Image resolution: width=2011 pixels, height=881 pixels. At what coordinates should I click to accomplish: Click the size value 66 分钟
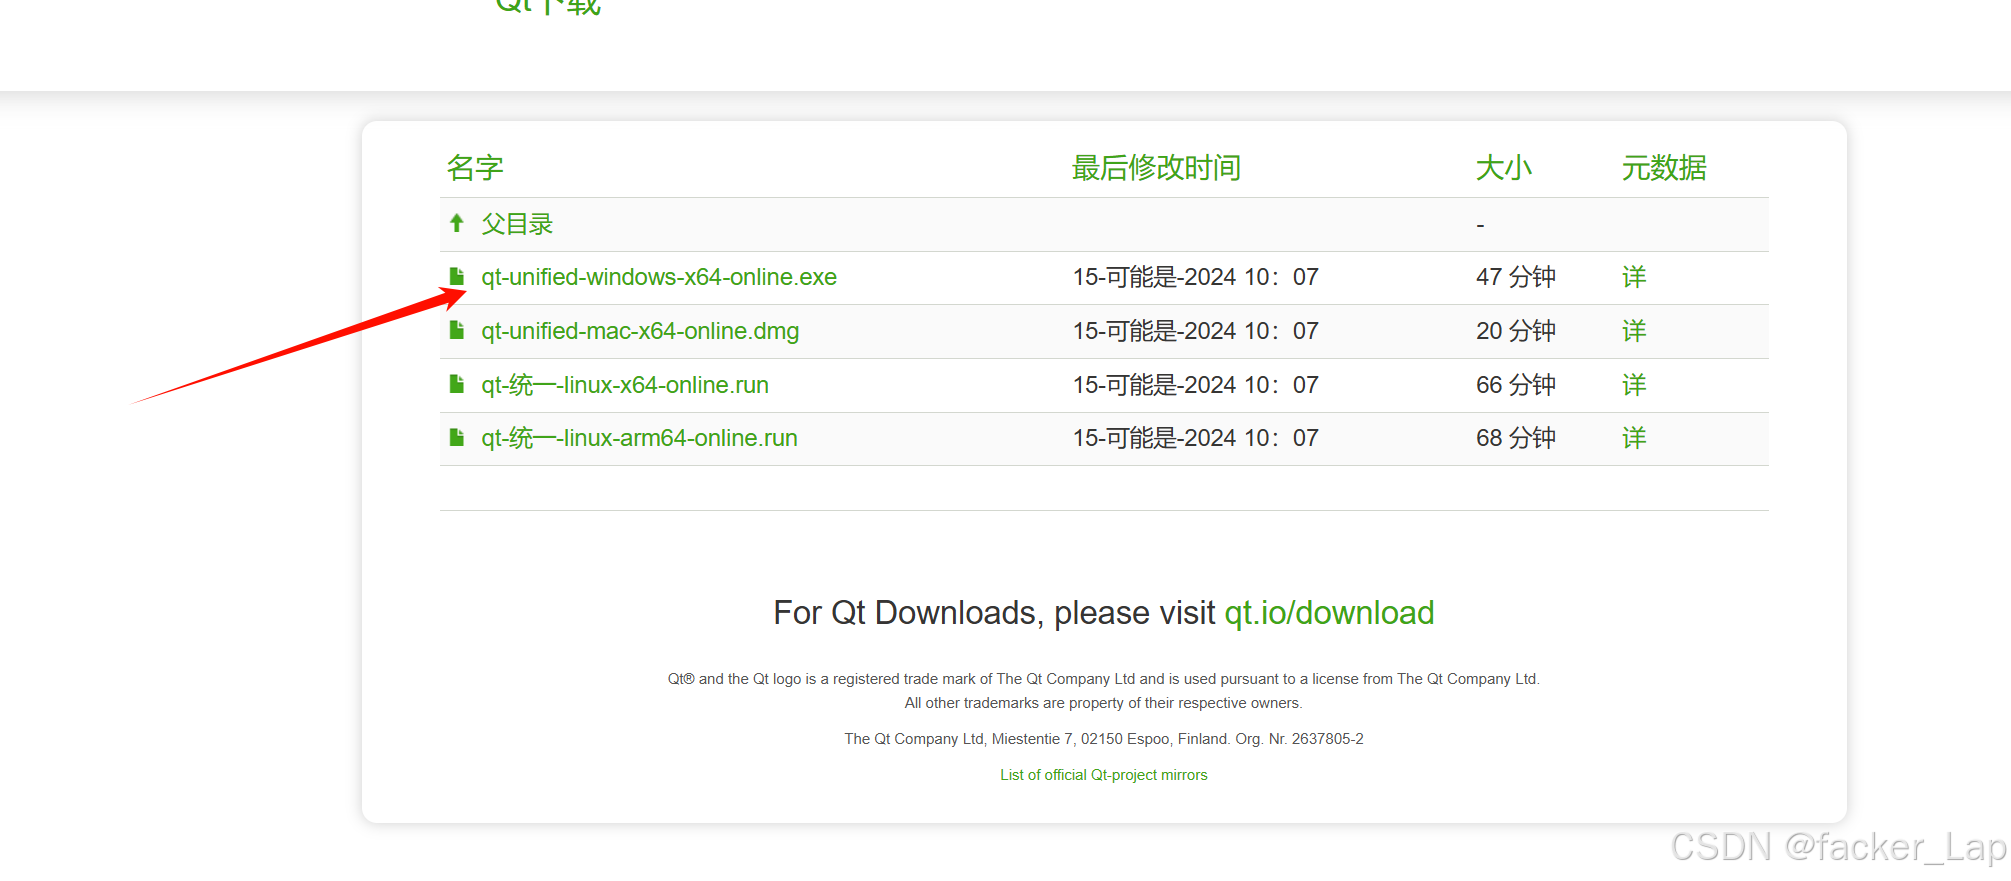(1516, 385)
